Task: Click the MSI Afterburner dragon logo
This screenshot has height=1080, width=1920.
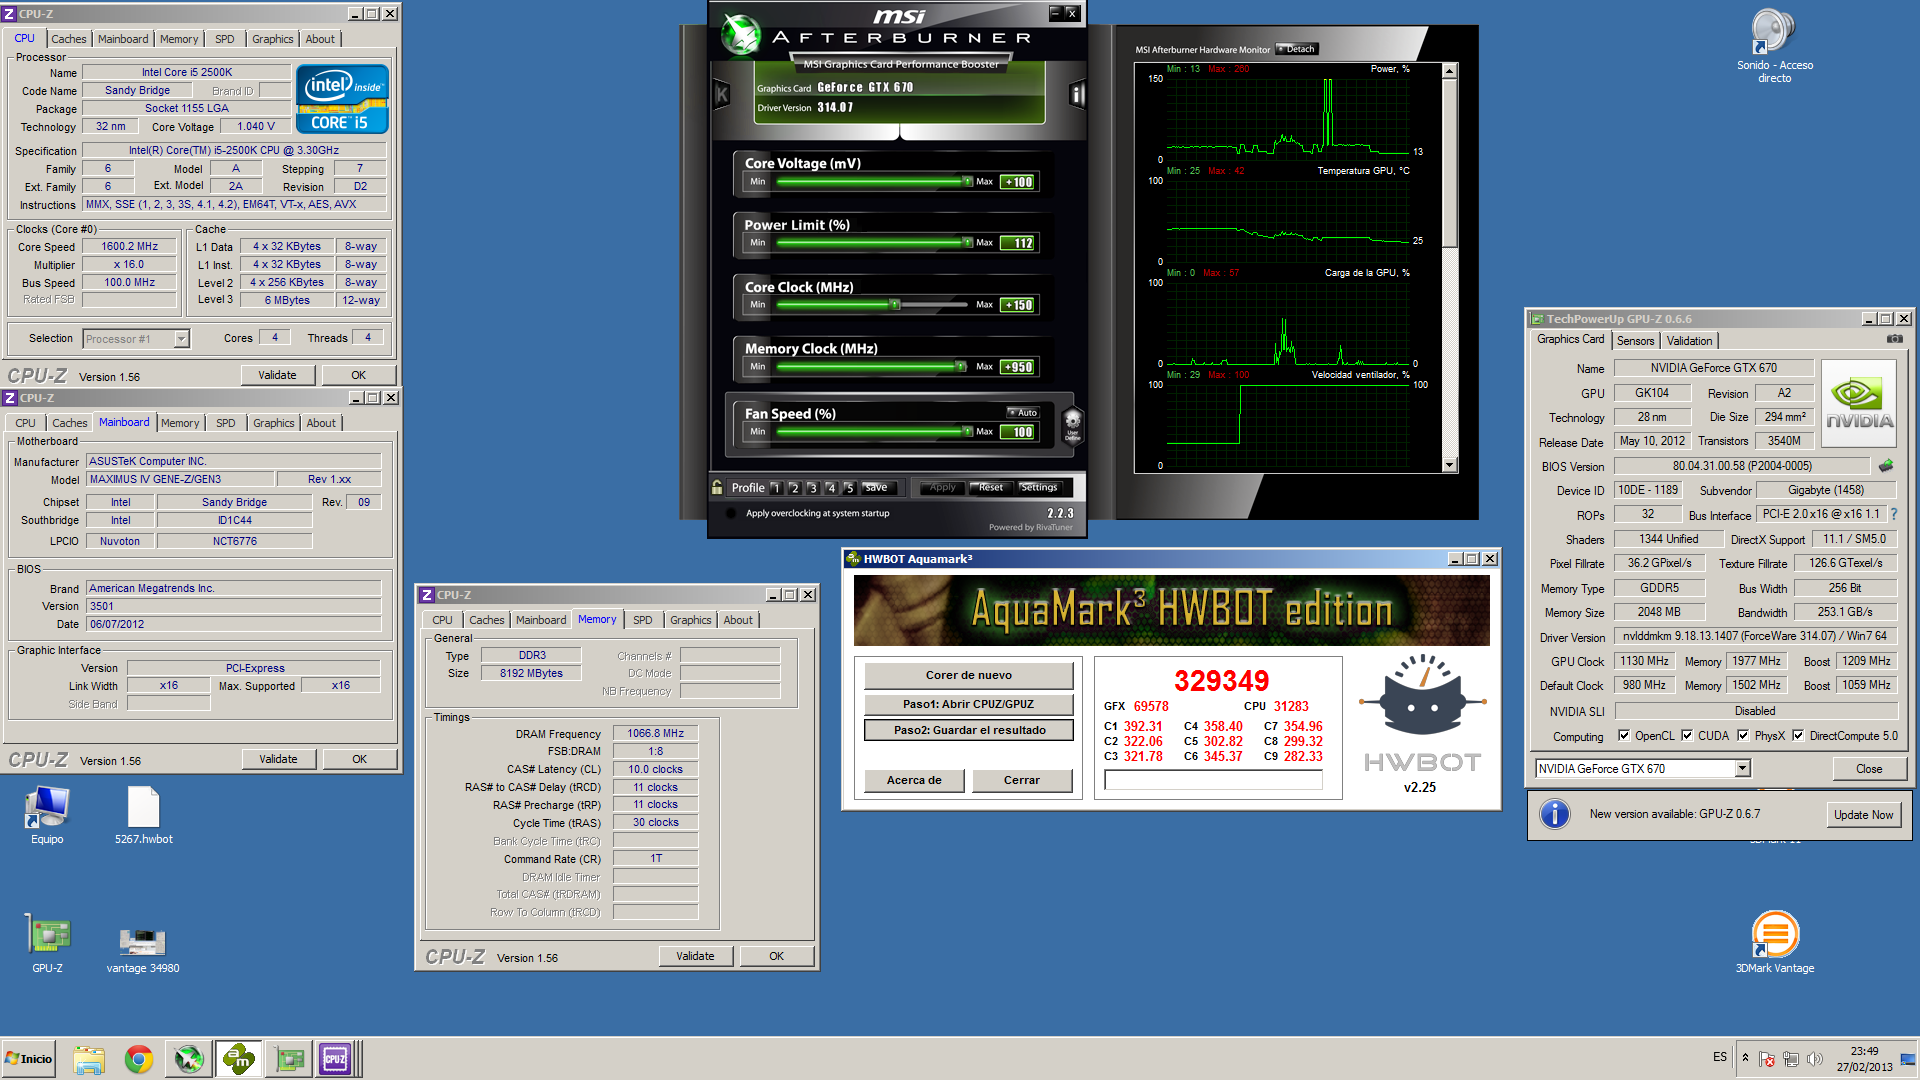Action: click(741, 35)
